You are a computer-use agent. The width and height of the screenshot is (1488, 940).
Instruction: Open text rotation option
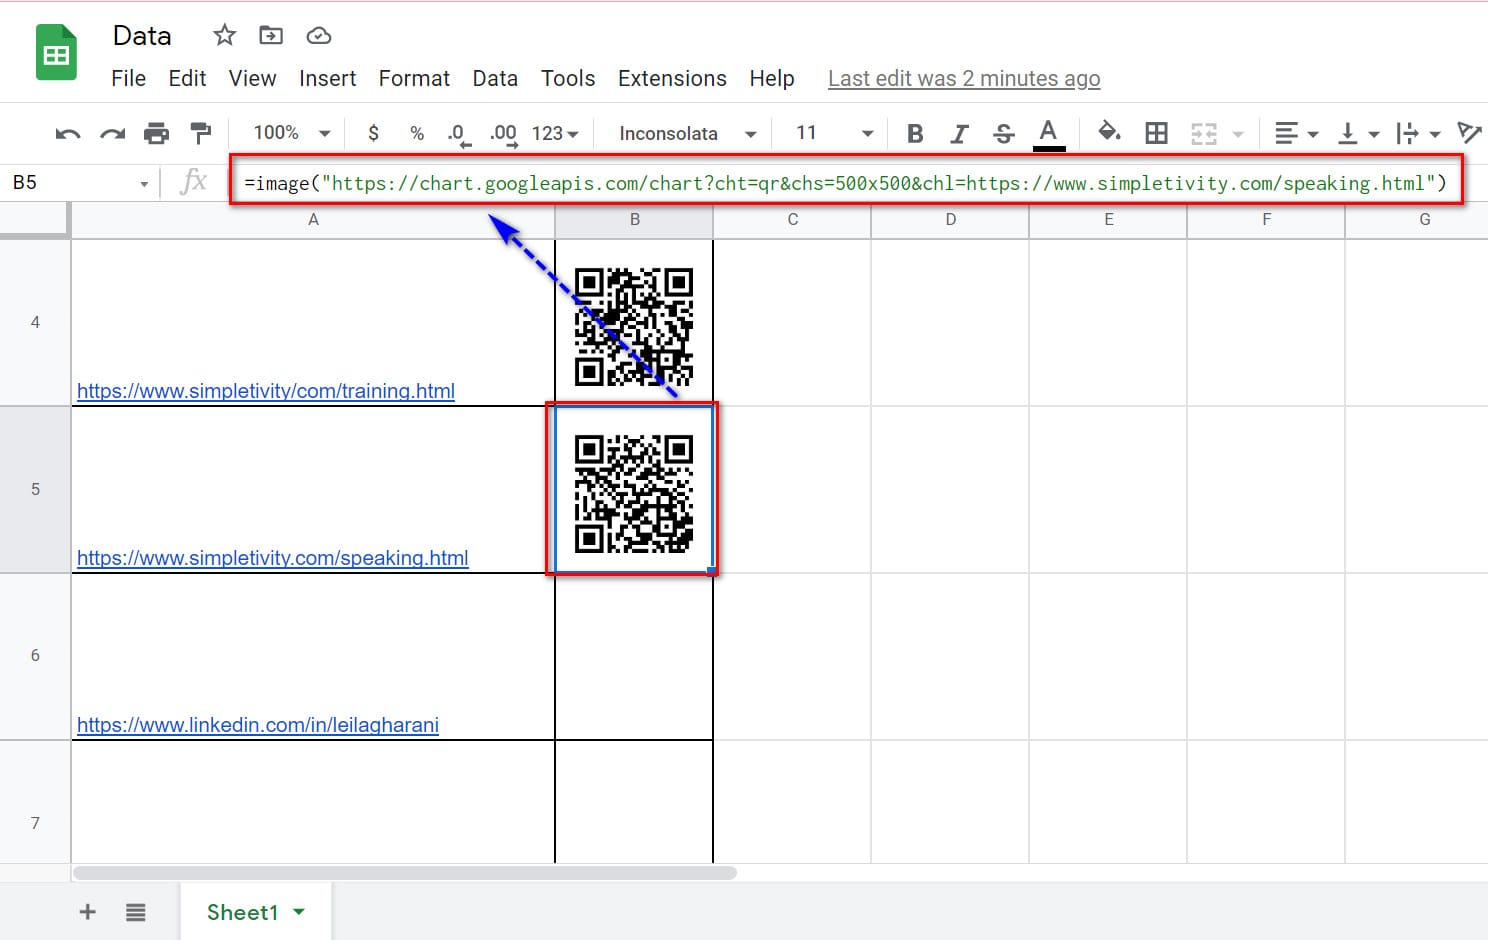[1470, 133]
